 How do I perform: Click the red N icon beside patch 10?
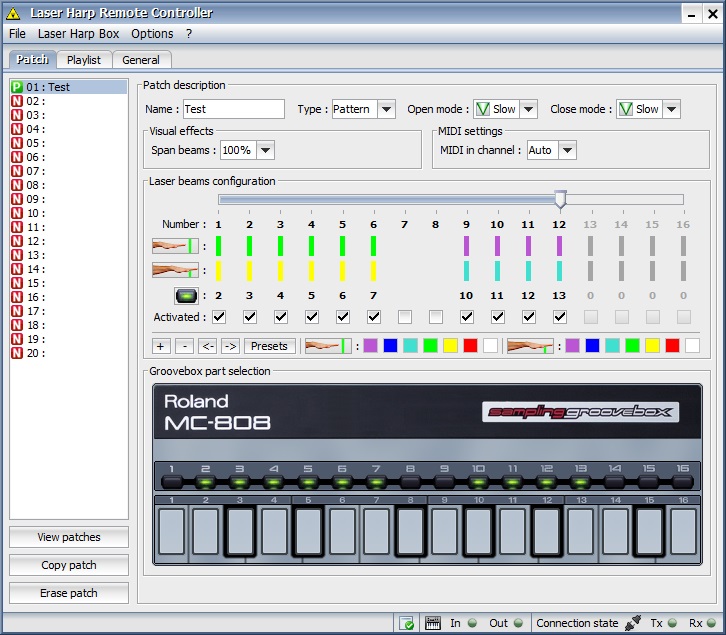pyautogui.click(x=17, y=213)
